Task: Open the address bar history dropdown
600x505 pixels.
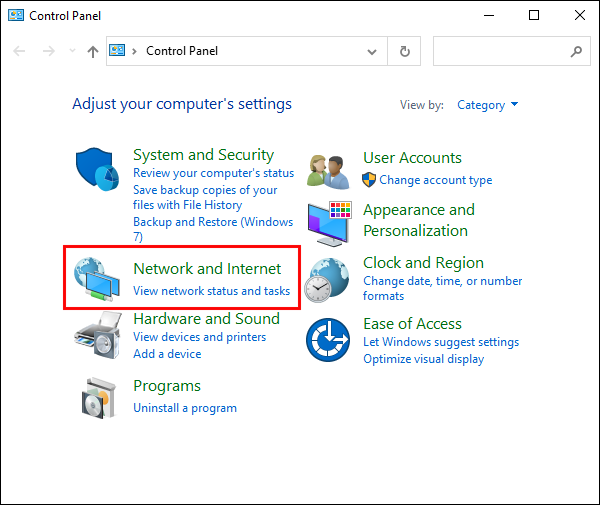Action: click(x=372, y=51)
